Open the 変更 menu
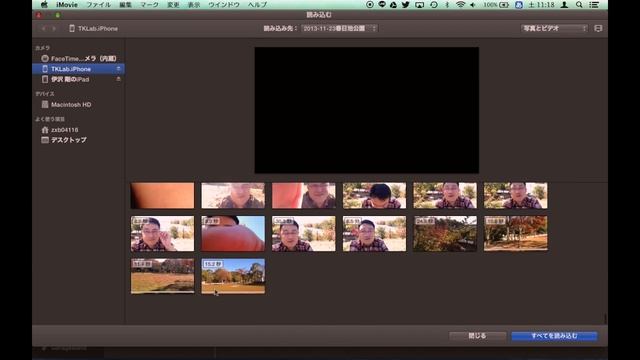The width and height of the screenshot is (640, 360). tap(173, 5)
